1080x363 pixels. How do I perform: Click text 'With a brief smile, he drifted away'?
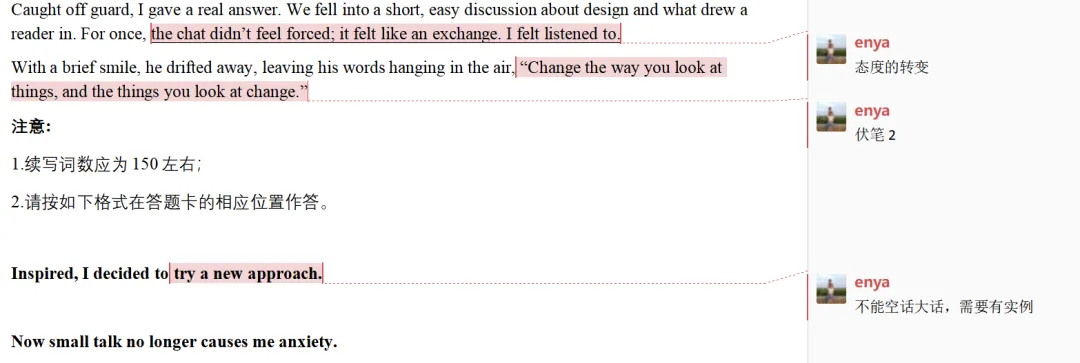pyautogui.click(x=134, y=68)
